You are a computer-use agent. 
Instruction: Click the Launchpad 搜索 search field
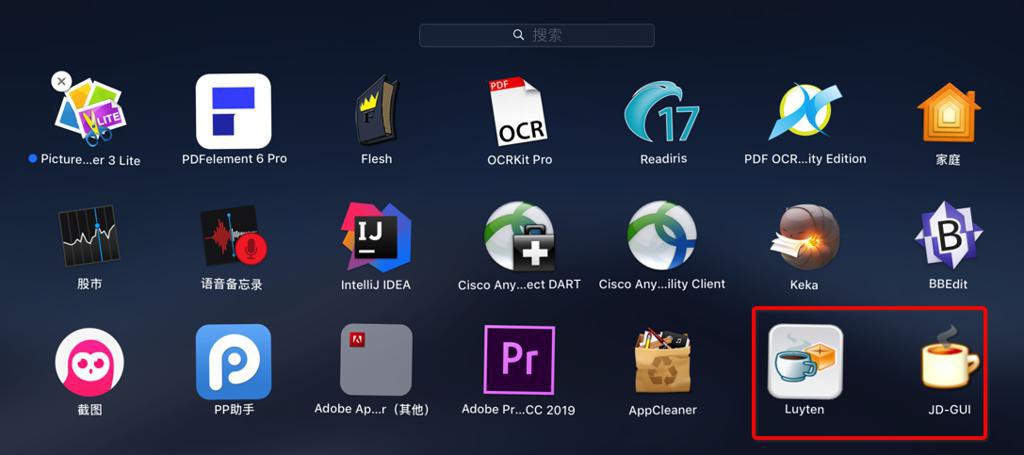(x=537, y=35)
